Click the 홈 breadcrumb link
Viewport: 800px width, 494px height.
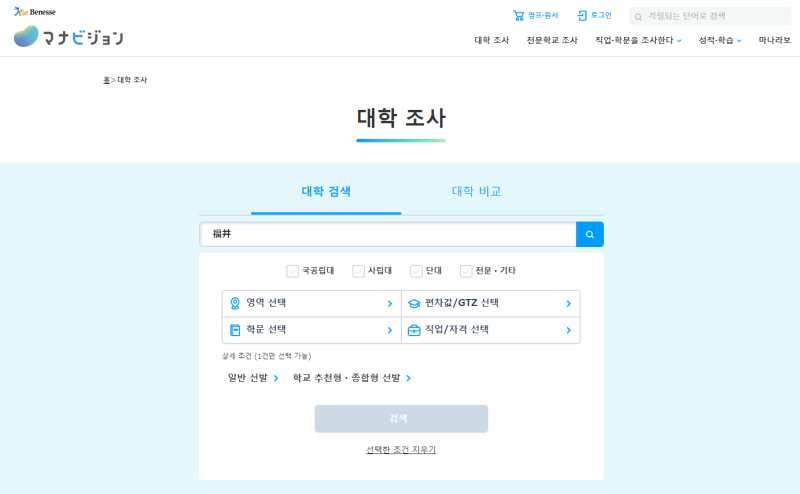106,80
